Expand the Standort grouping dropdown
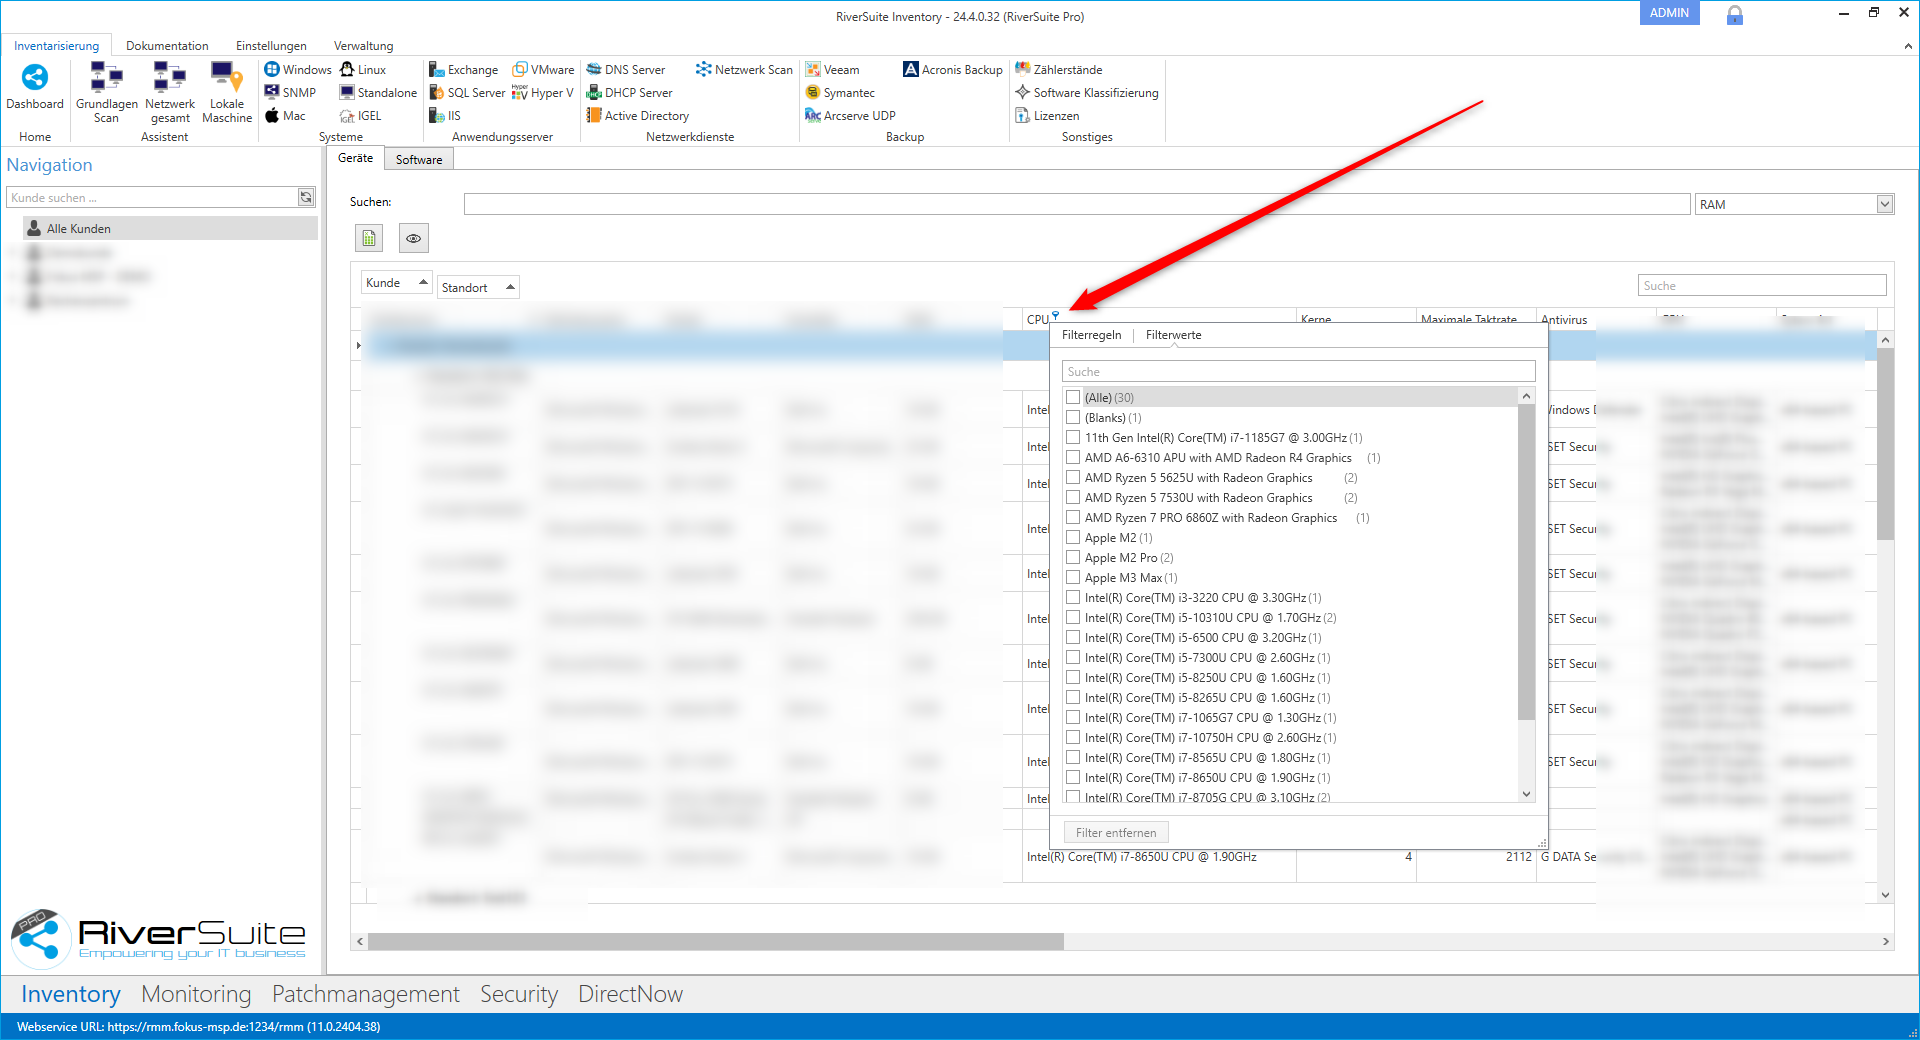Image resolution: width=1920 pixels, height=1040 pixels. 510,287
